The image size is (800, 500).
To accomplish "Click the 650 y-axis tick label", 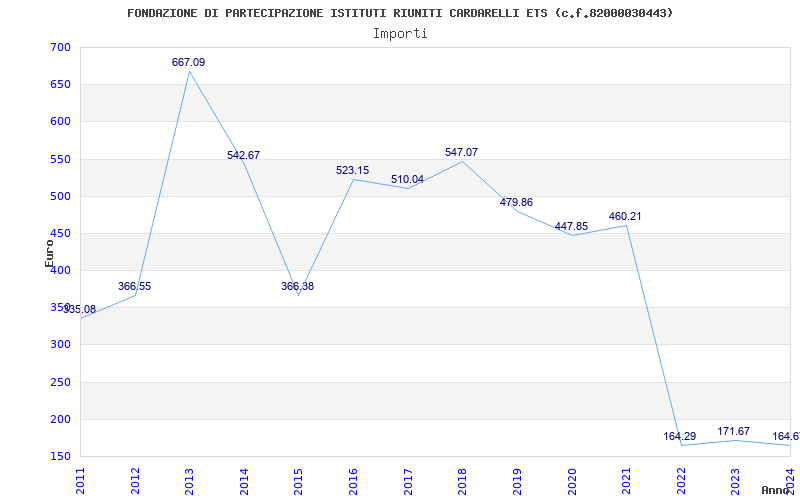I will click(60, 85).
